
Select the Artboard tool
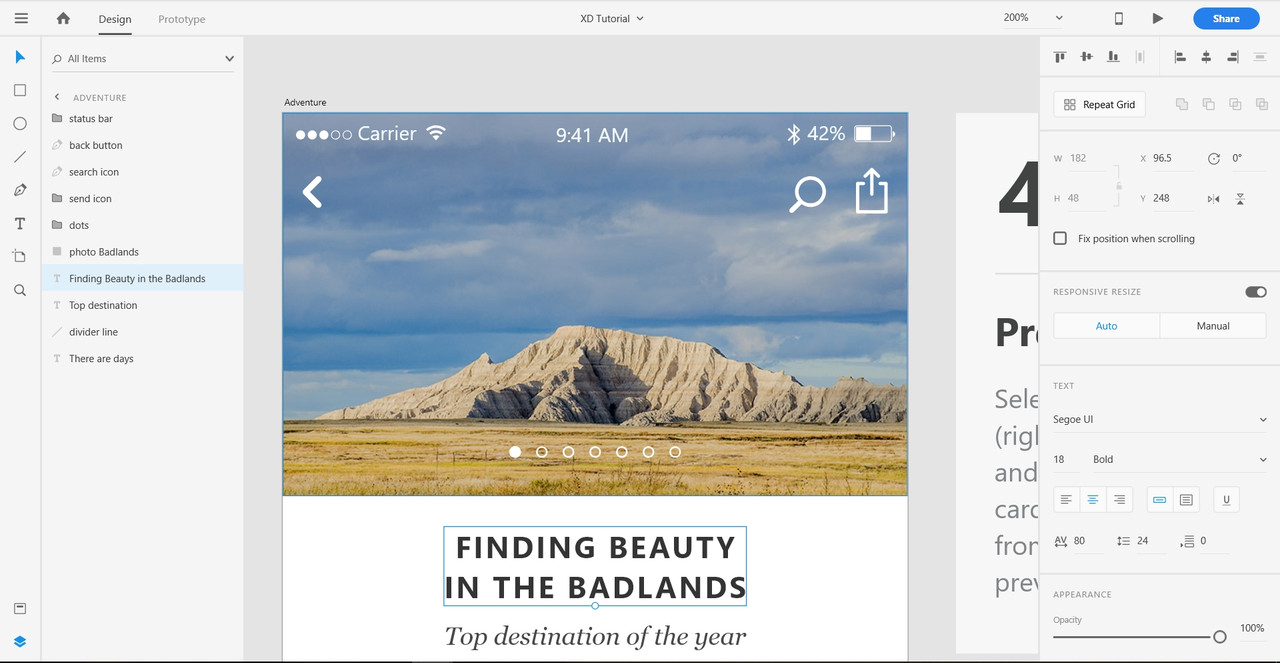20,256
